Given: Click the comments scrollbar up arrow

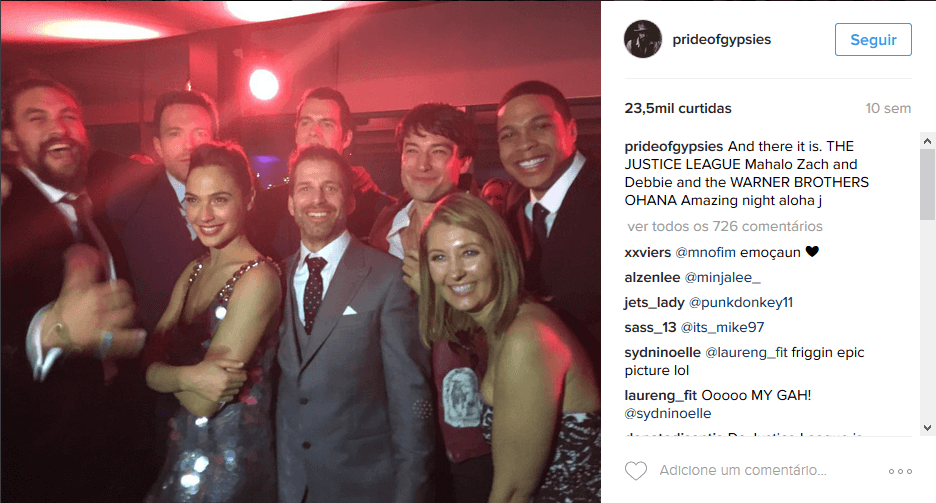Looking at the screenshot, I should pyautogui.click(x=927, y=141).
